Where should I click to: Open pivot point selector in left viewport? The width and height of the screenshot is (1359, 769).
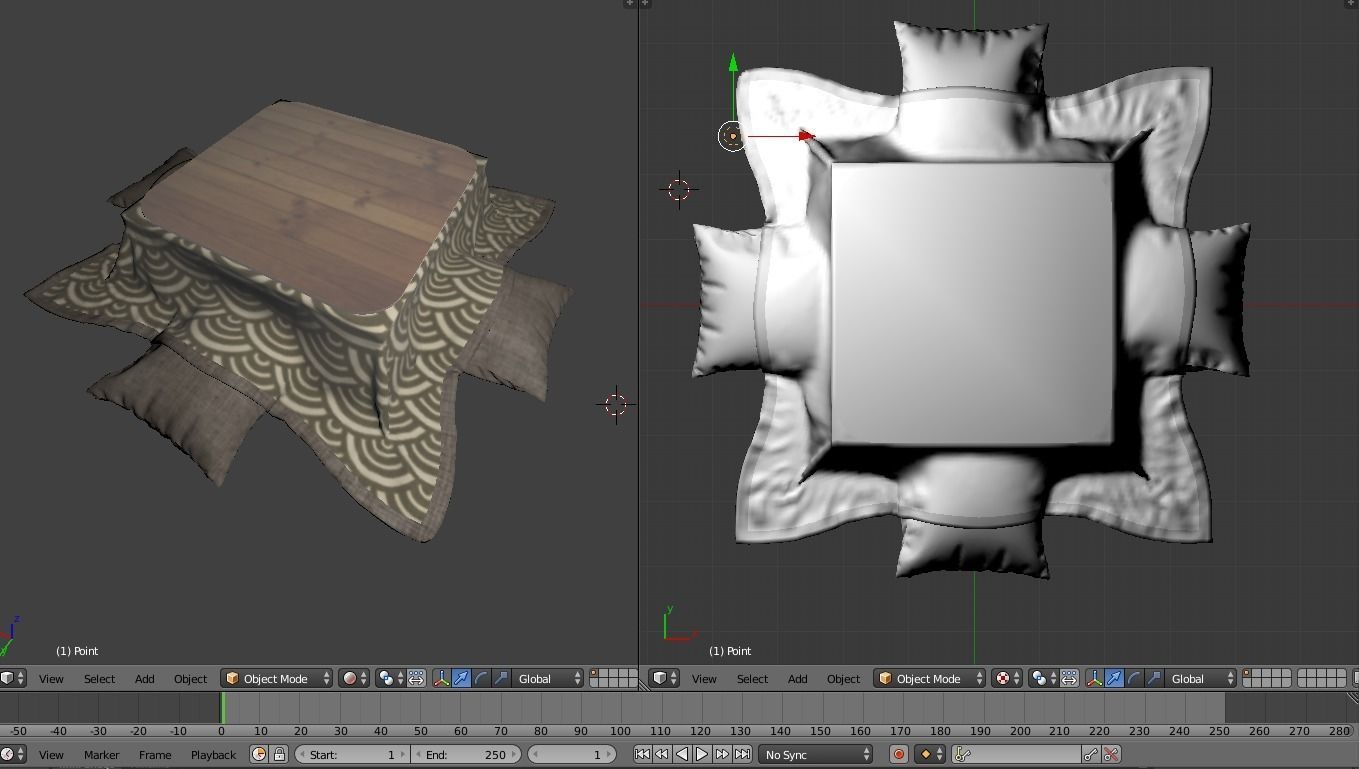tap(390, 678)
